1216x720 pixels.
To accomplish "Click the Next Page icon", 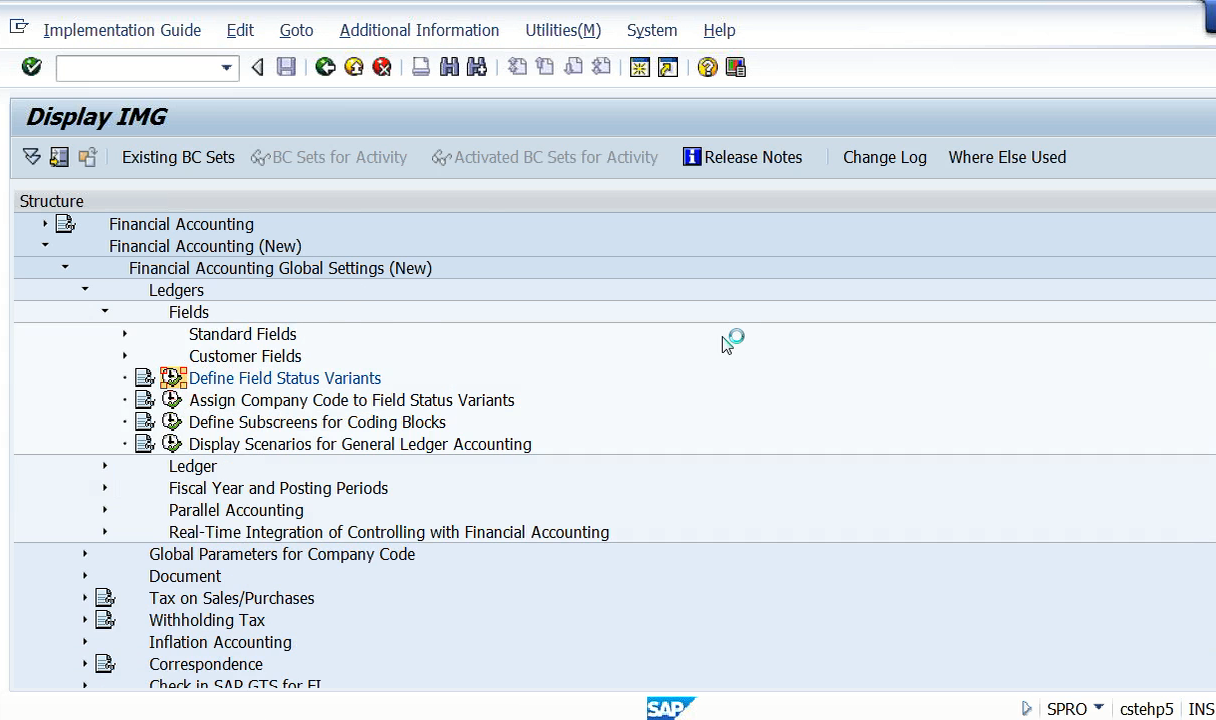I will point(573,67).
